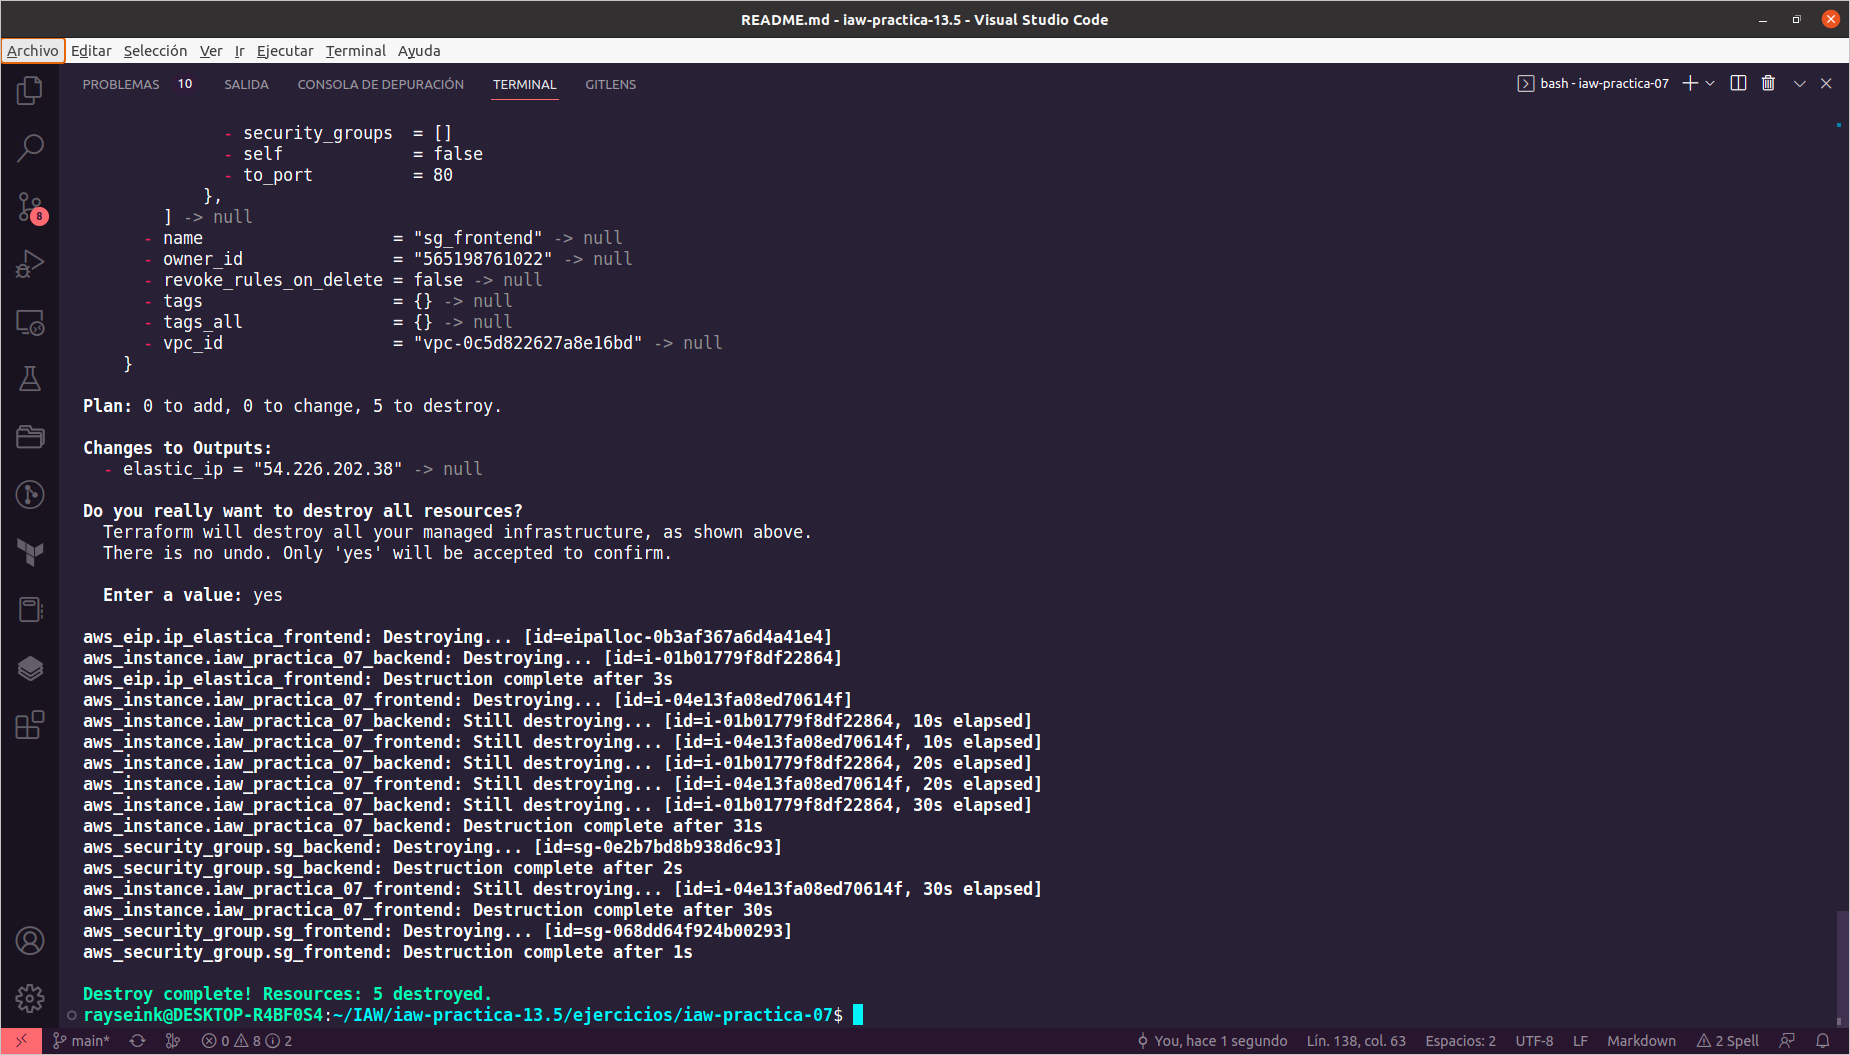Open the Explorer view in the sidebar
Viewport: 1850px width, 1055px height.
pyautogui.click(x=30, y=89)
